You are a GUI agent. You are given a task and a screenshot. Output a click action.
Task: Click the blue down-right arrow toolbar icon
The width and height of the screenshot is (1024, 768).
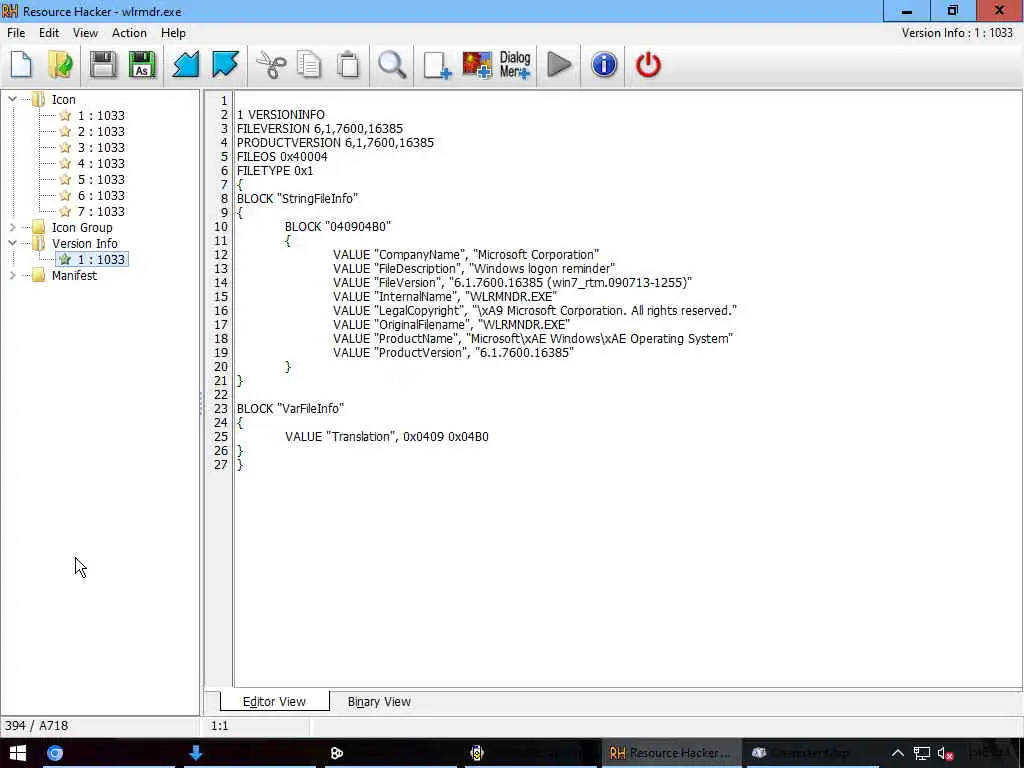coord(225,65)
